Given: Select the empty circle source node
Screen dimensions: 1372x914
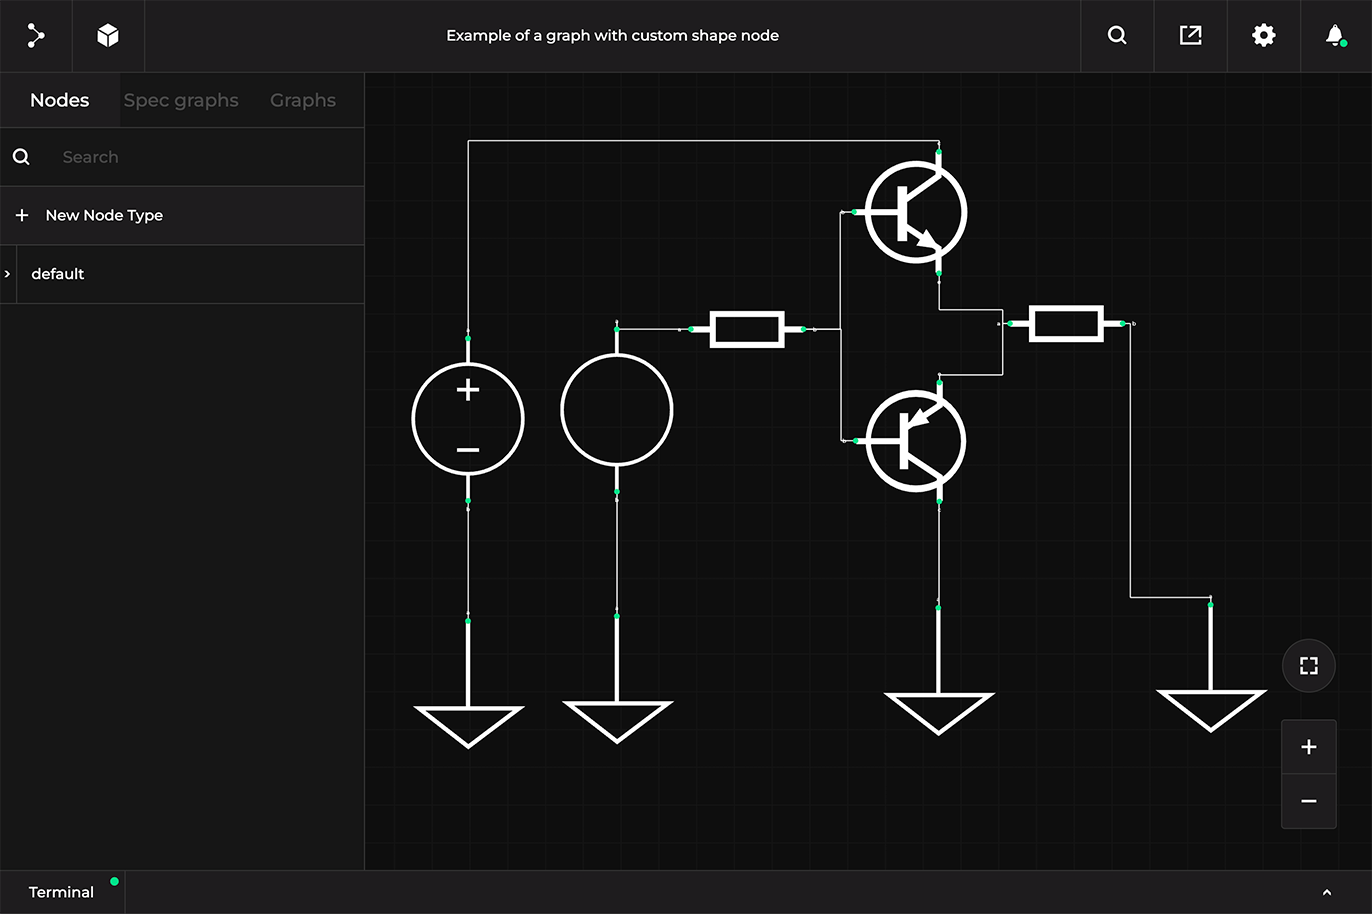Looking at the screenshot, I should click(617, 410).
